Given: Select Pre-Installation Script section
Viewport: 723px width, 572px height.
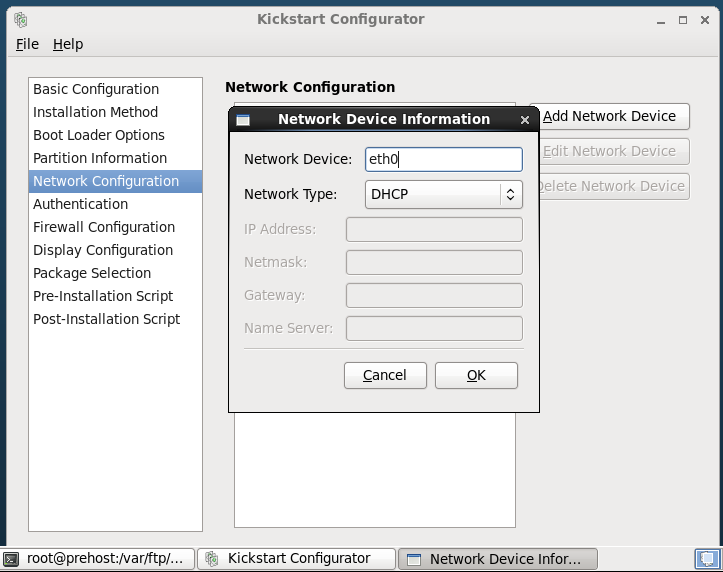Looking at the screenshot, I should (x=115, y=296).
